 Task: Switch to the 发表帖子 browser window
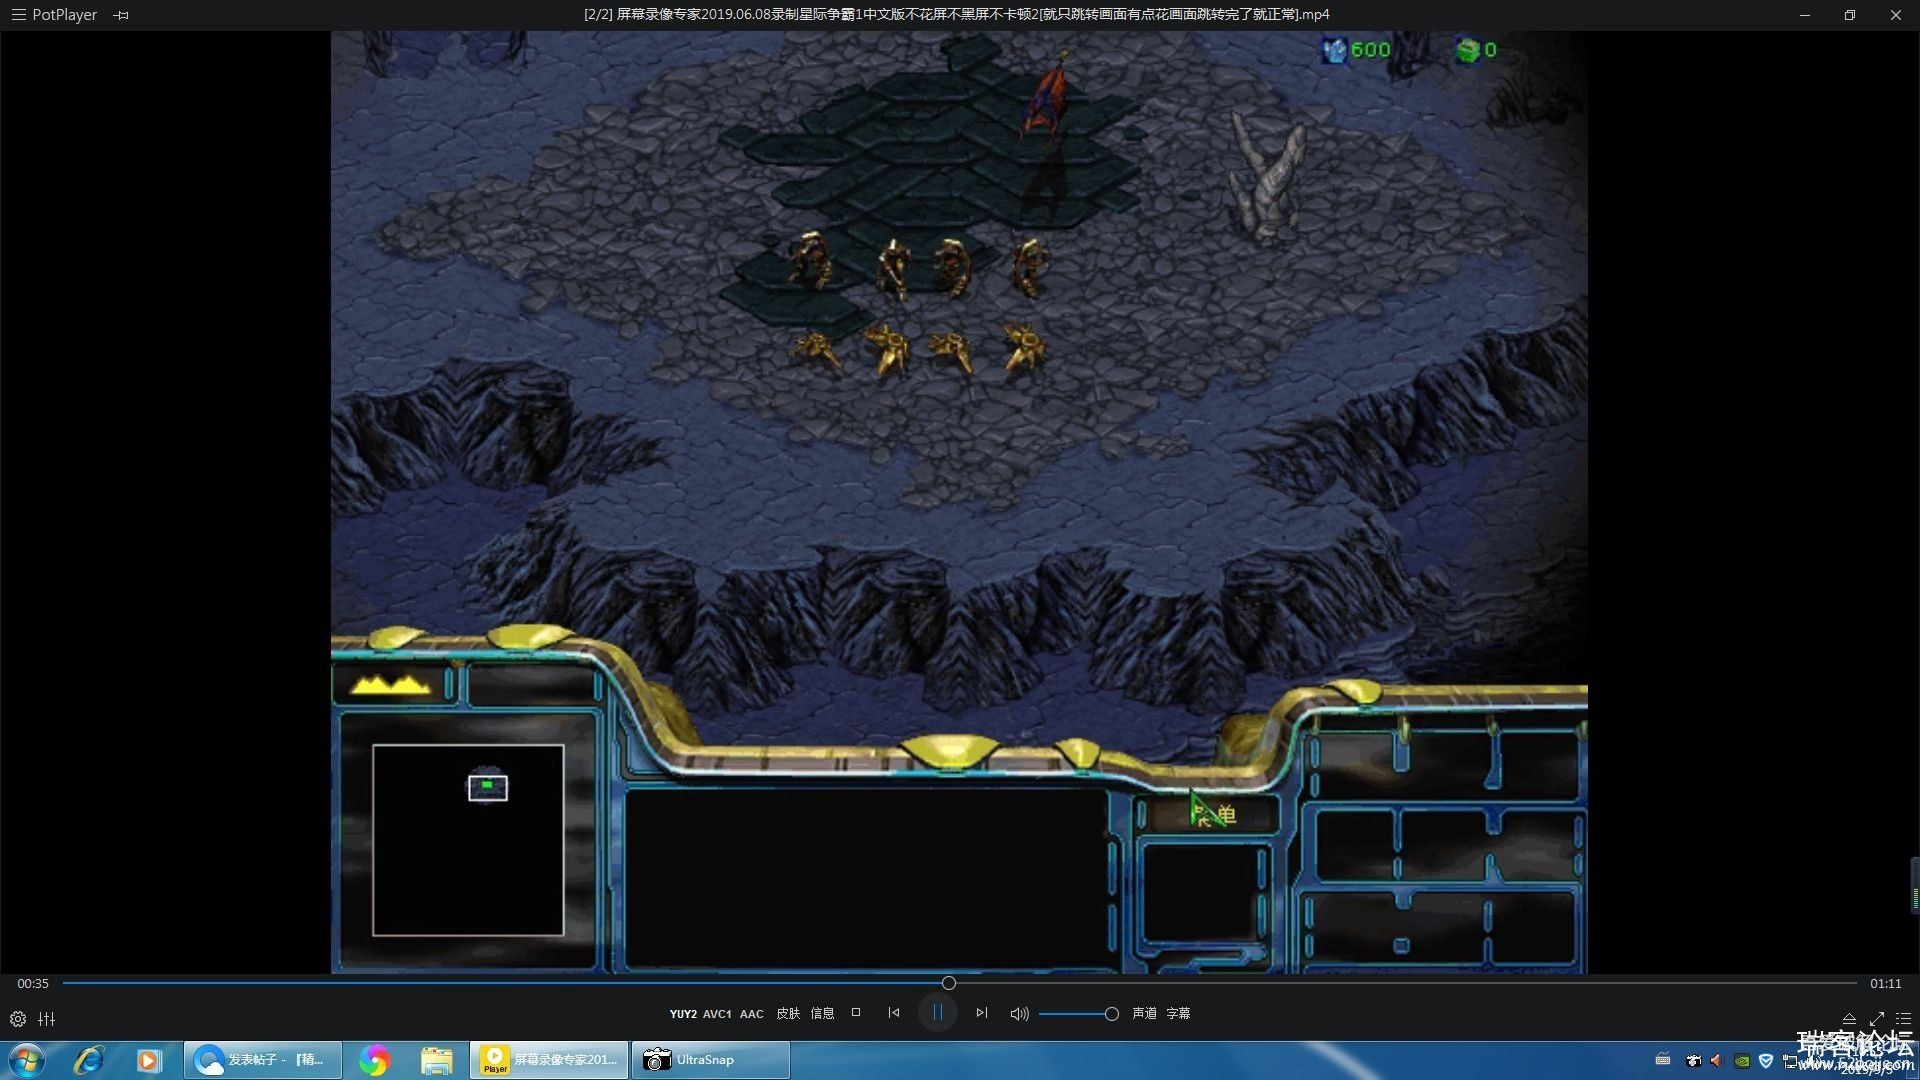pos(263,1060)
